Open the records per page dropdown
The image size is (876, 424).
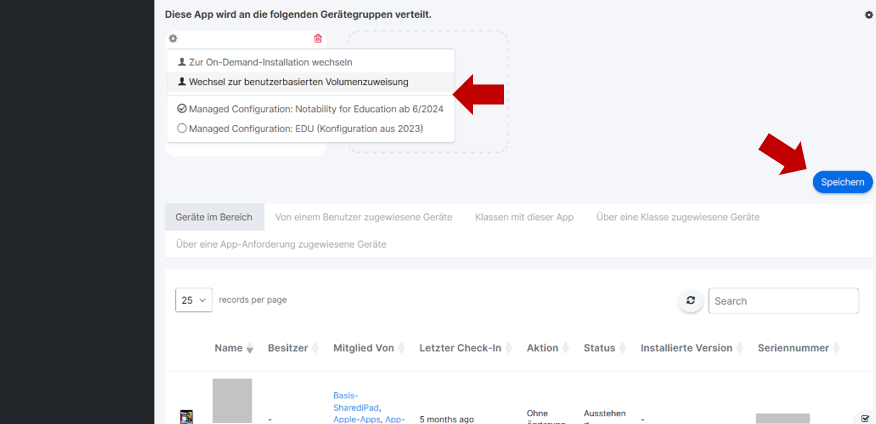point(194,300)
